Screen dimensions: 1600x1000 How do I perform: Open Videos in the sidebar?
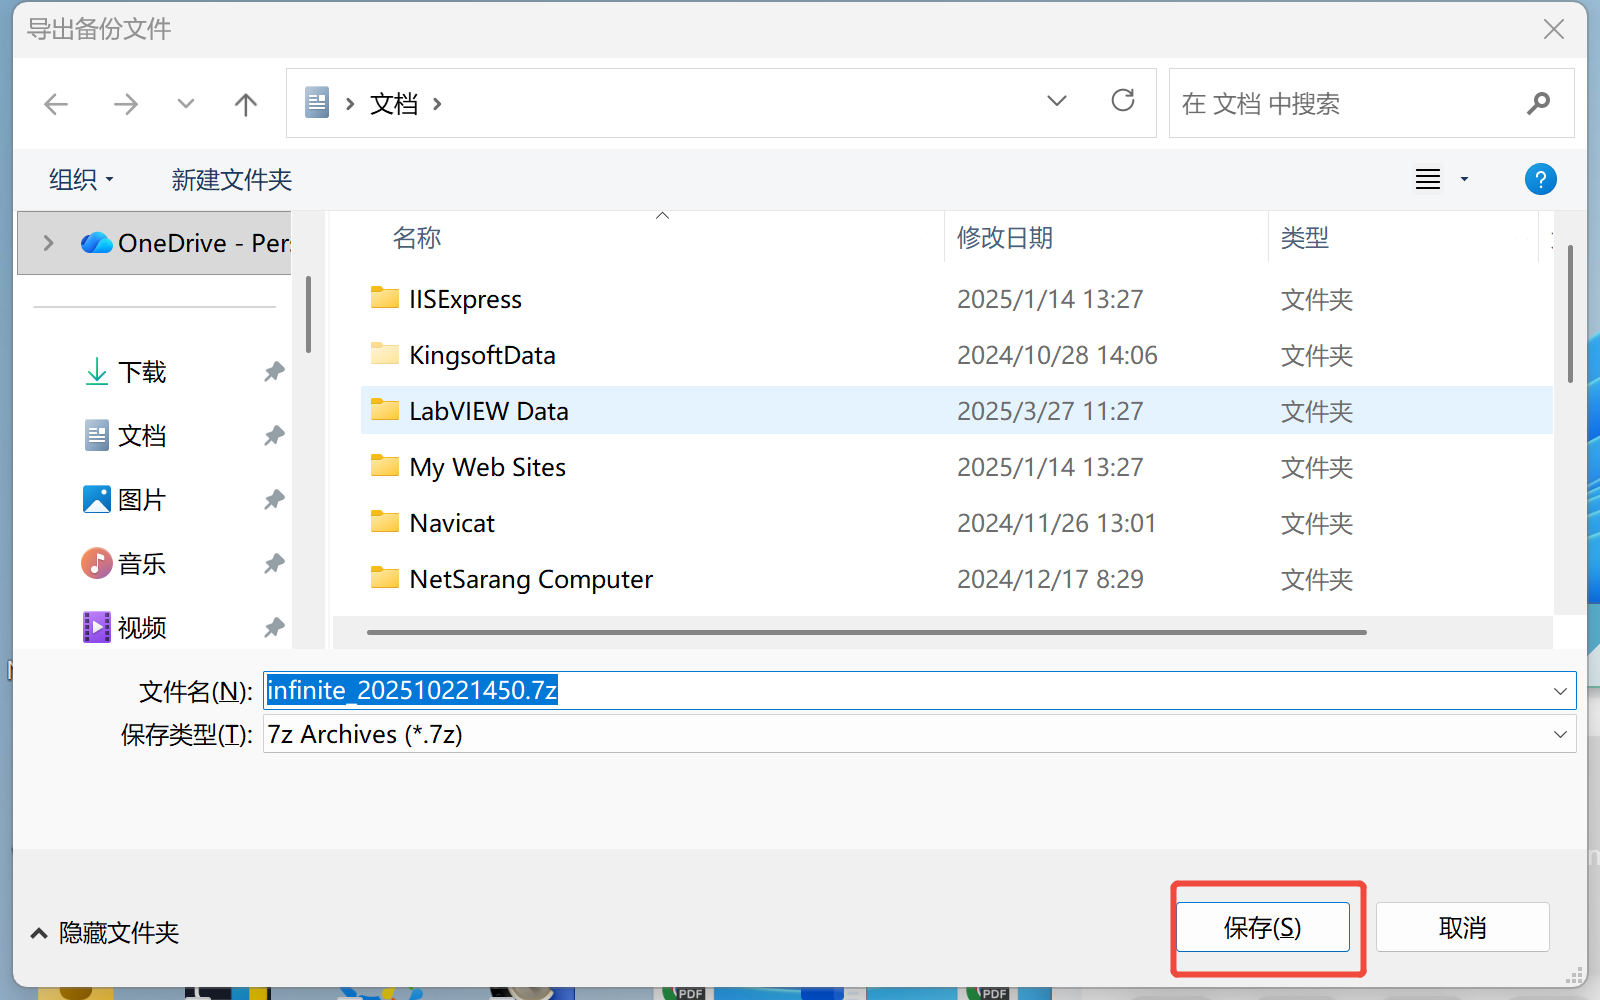(x=141, y=628)
